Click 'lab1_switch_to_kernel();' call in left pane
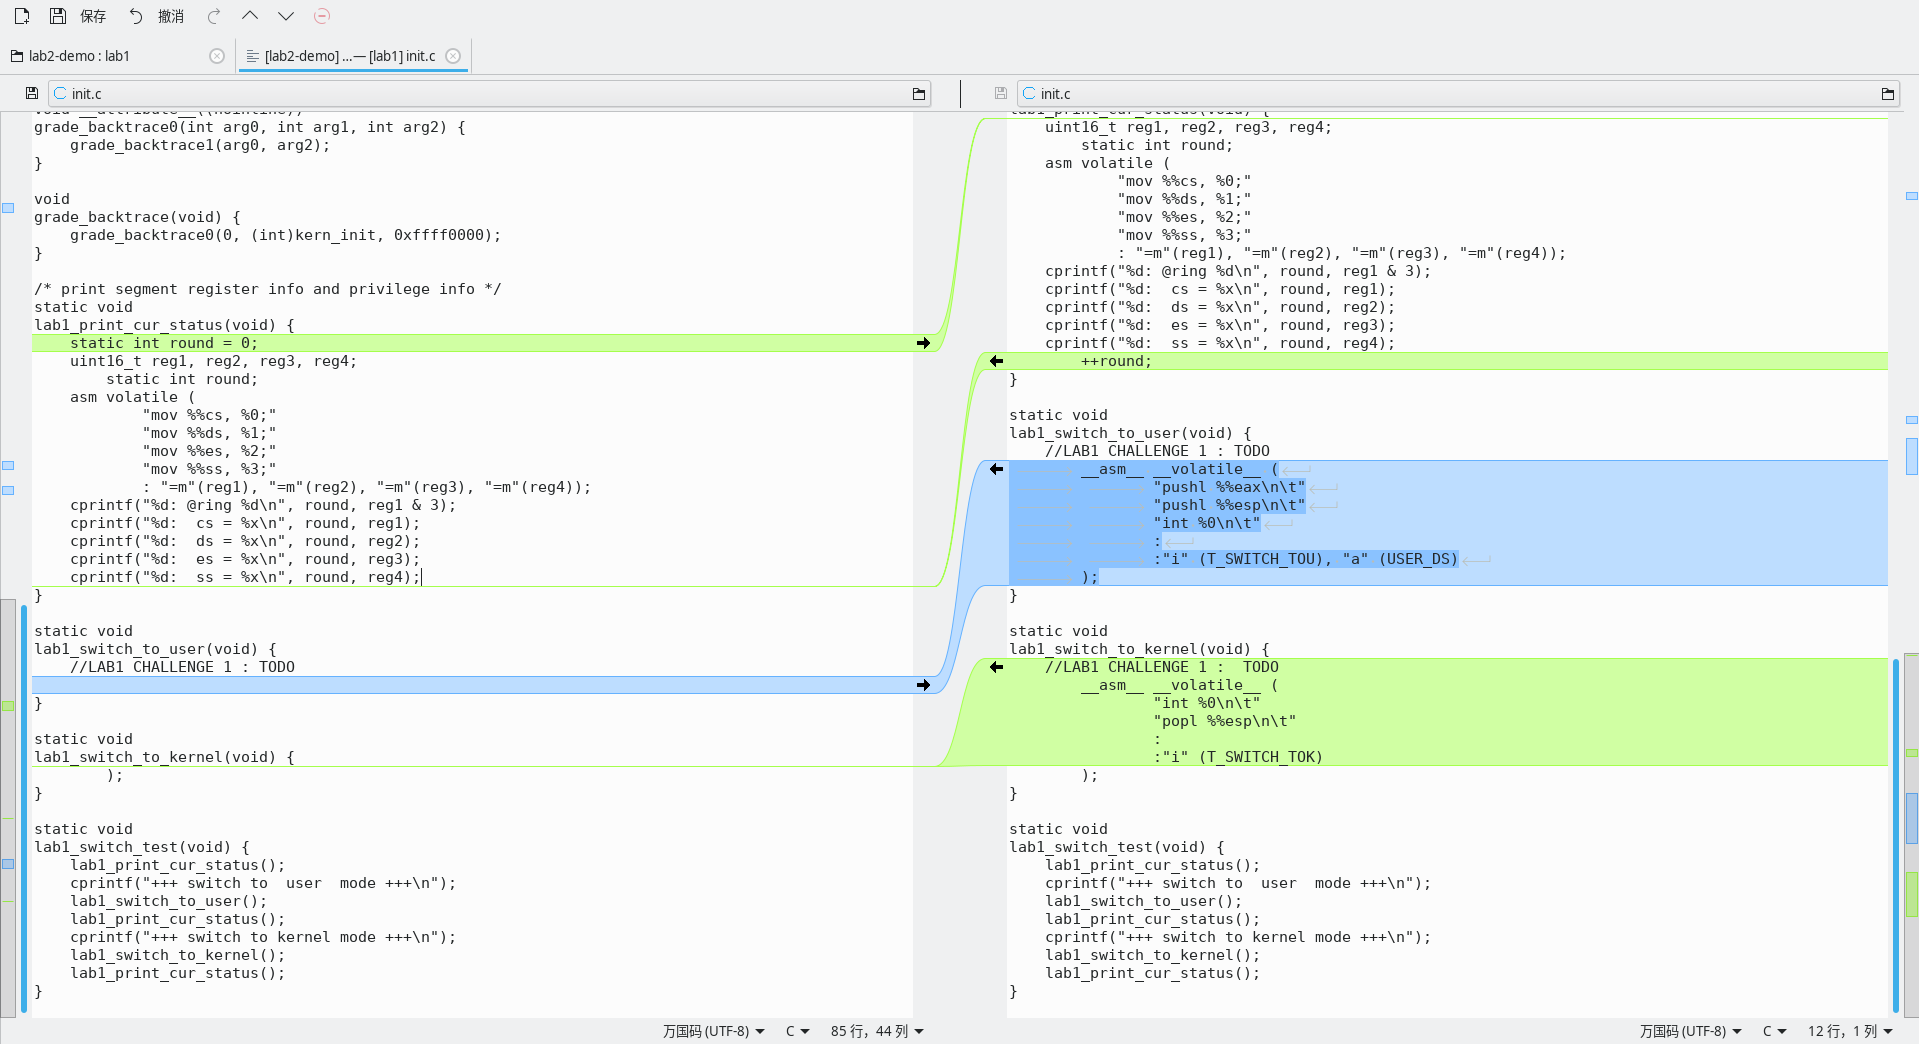Image resolution: width=1919 pixels, height=1044 pixels. [178, 955]
